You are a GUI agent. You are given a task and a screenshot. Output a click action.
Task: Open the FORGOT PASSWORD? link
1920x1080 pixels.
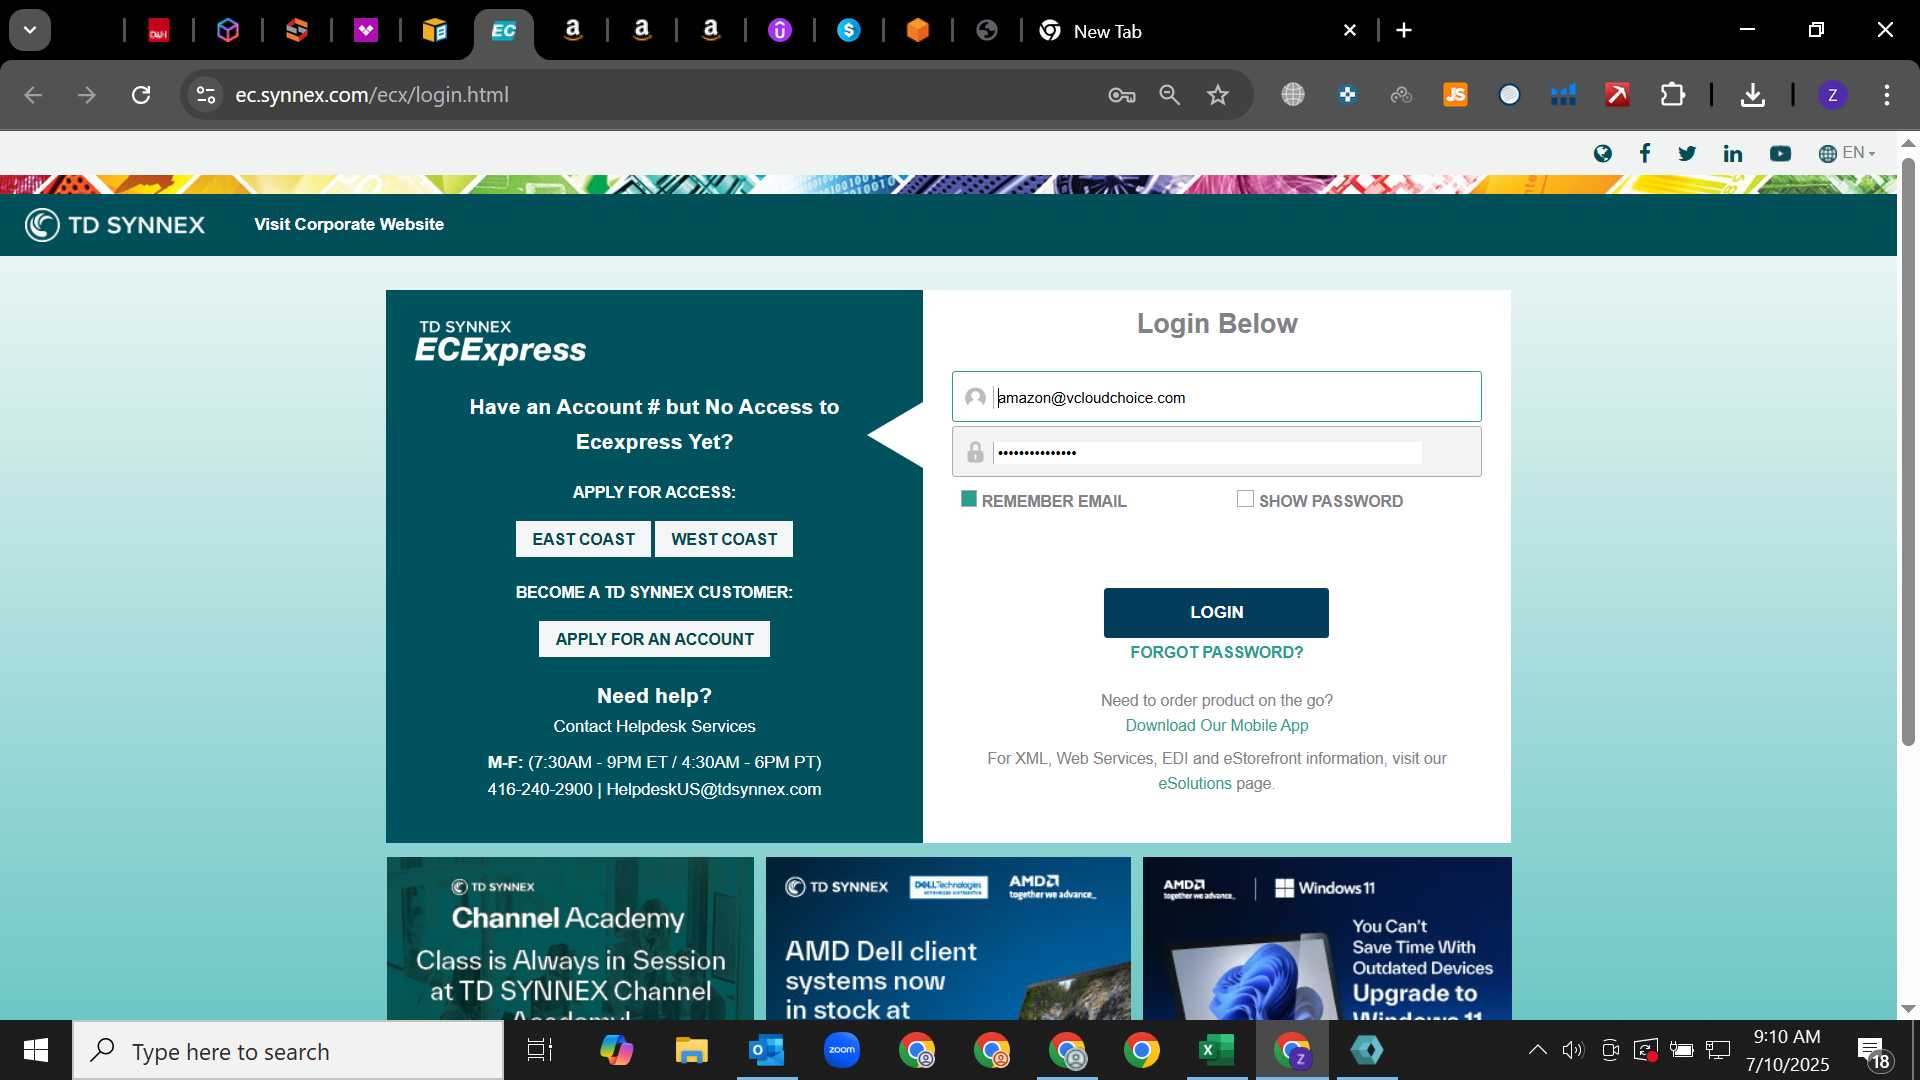coord(1216,652)
